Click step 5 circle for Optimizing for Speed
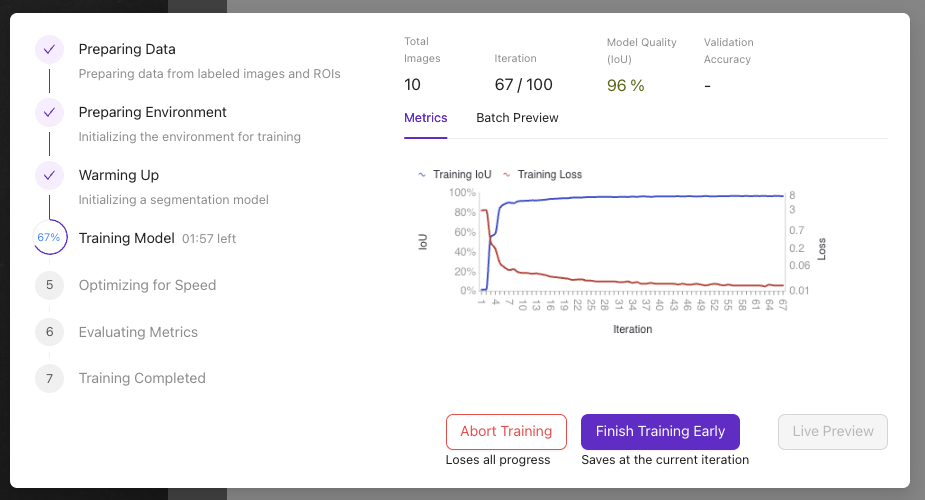The image size is (925, 500). 49,285
